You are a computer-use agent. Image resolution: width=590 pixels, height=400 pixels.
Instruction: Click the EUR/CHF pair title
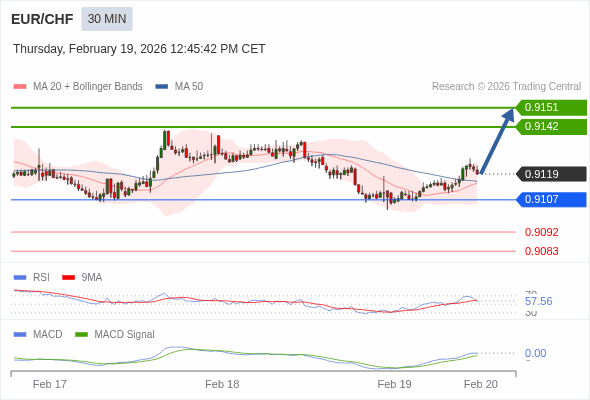pyautogui.click(x=42, y=19)
